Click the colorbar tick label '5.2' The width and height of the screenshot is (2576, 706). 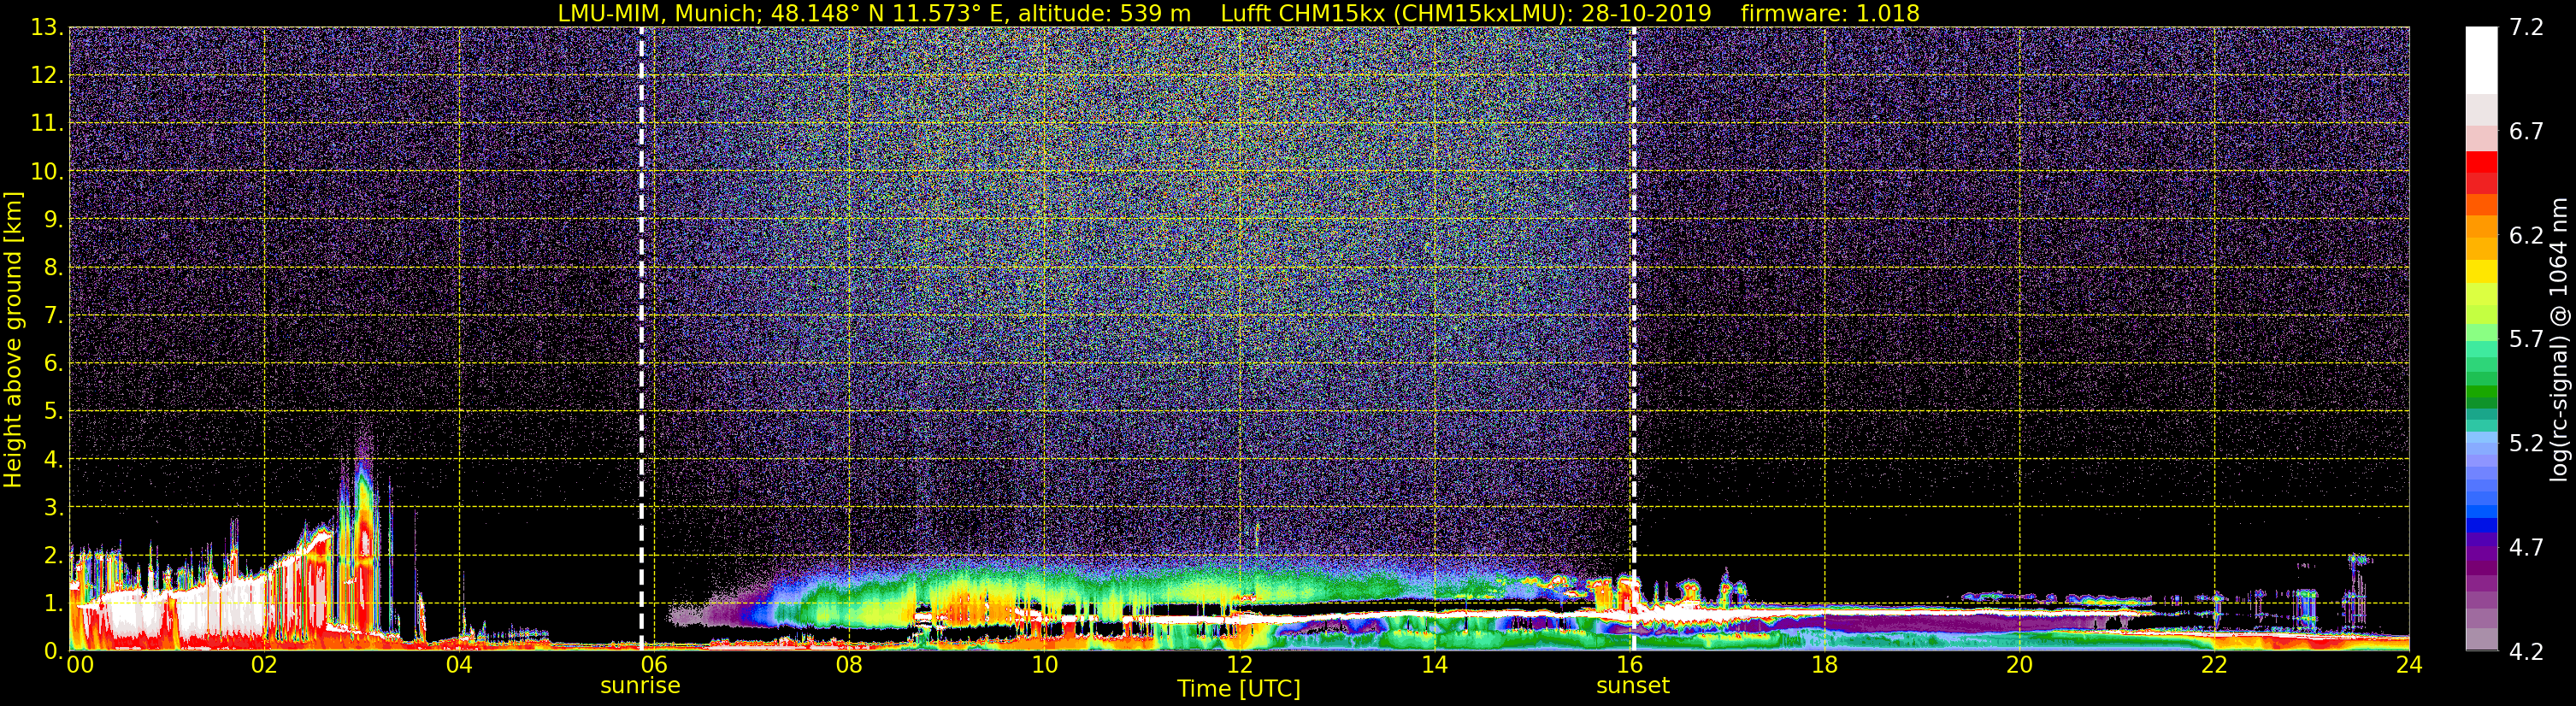pyautogui.click(x=2526, y=443)
